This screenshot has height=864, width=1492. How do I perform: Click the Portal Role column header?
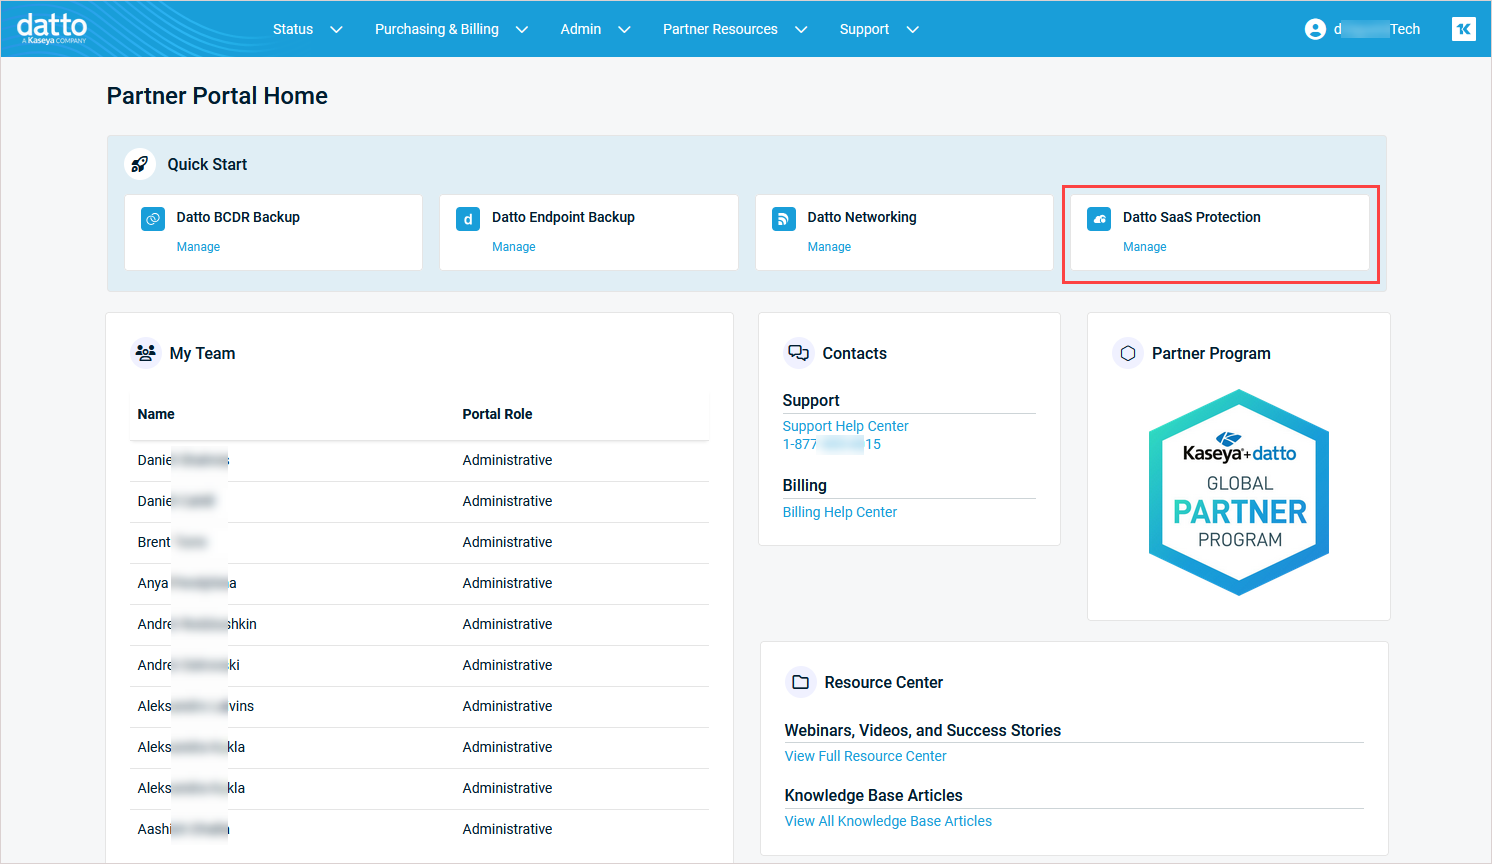(x=497, y=414)
